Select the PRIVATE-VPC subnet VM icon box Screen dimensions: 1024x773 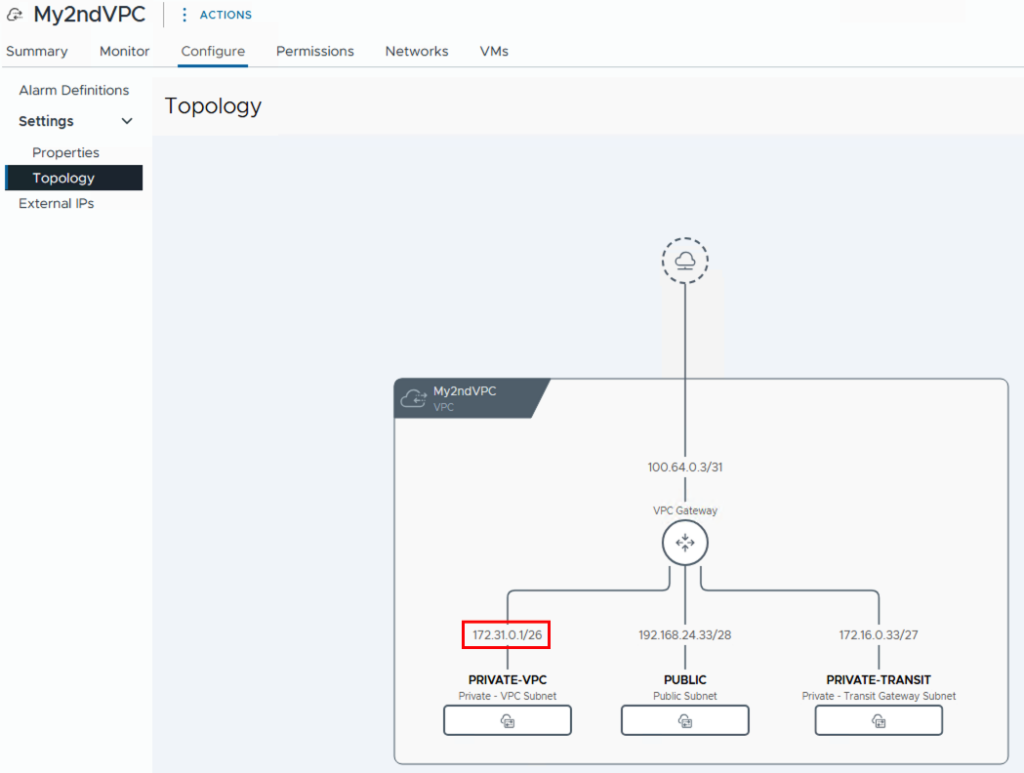click(x=507, y=720)
